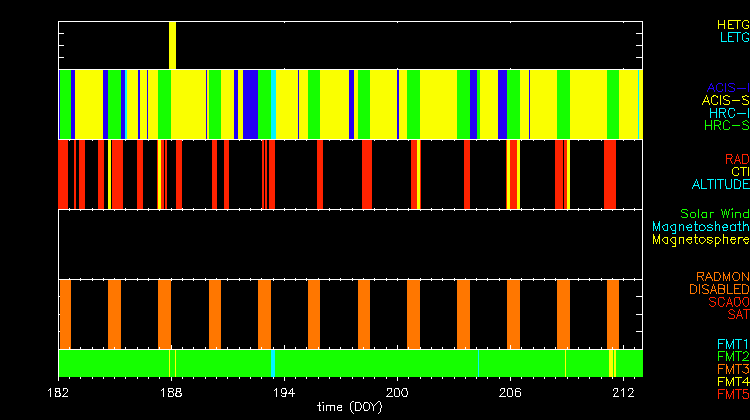The image size is (750, 420).
Task: Click the yellow segment in green strip near 212
Action: [x=612, y=362]
